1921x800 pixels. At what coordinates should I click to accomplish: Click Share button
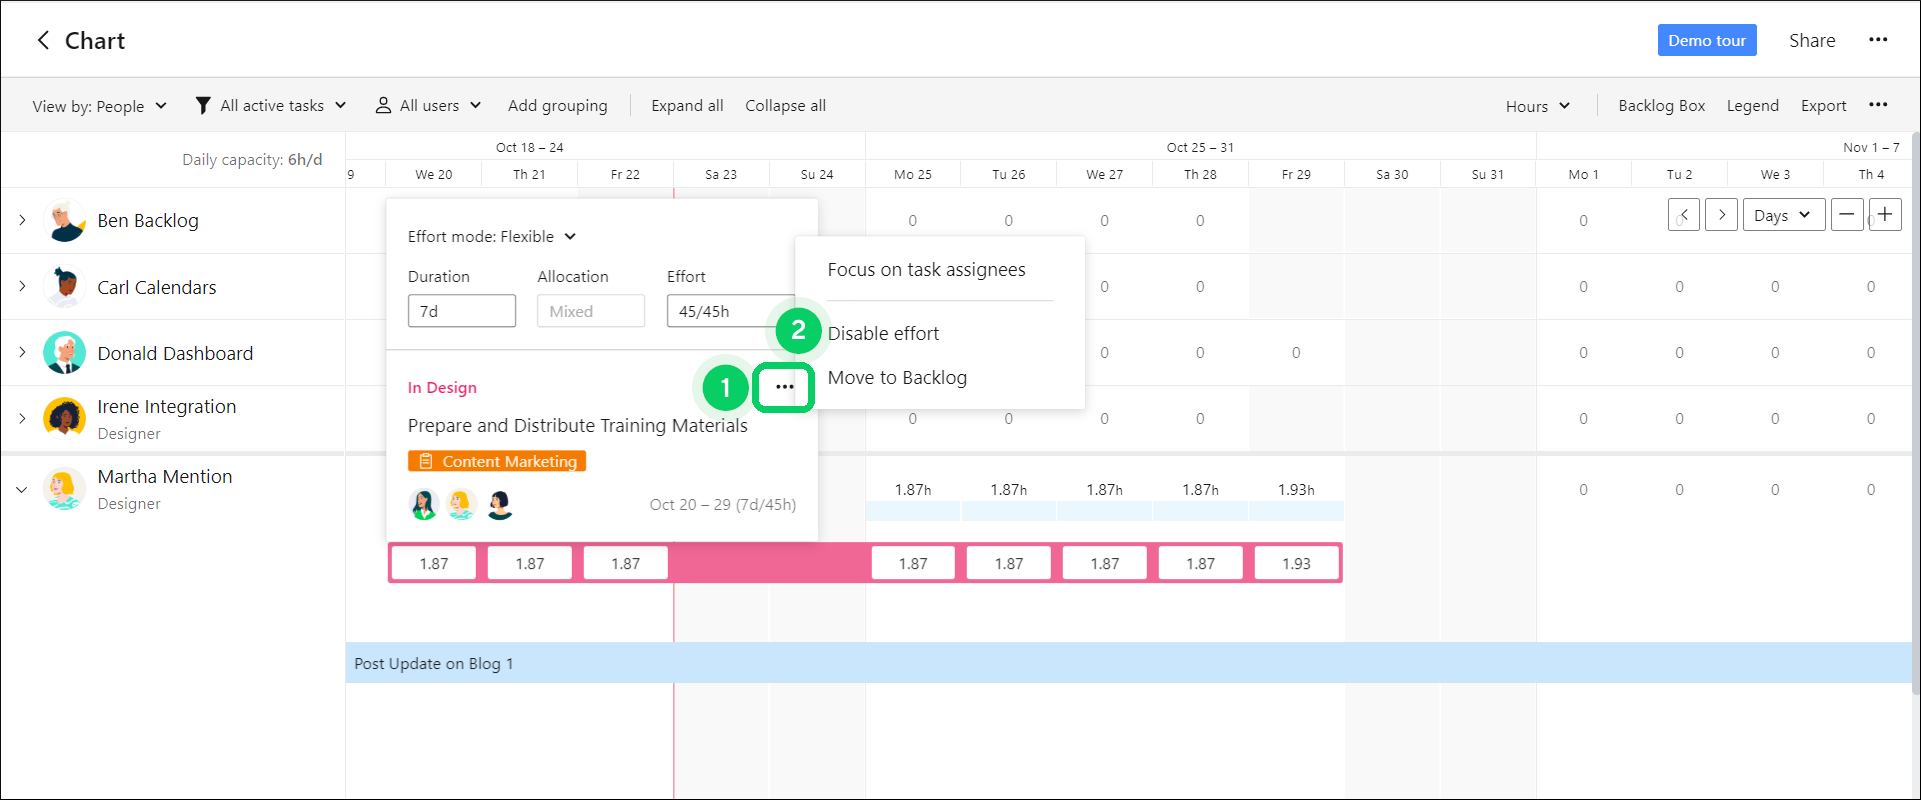1812,41
